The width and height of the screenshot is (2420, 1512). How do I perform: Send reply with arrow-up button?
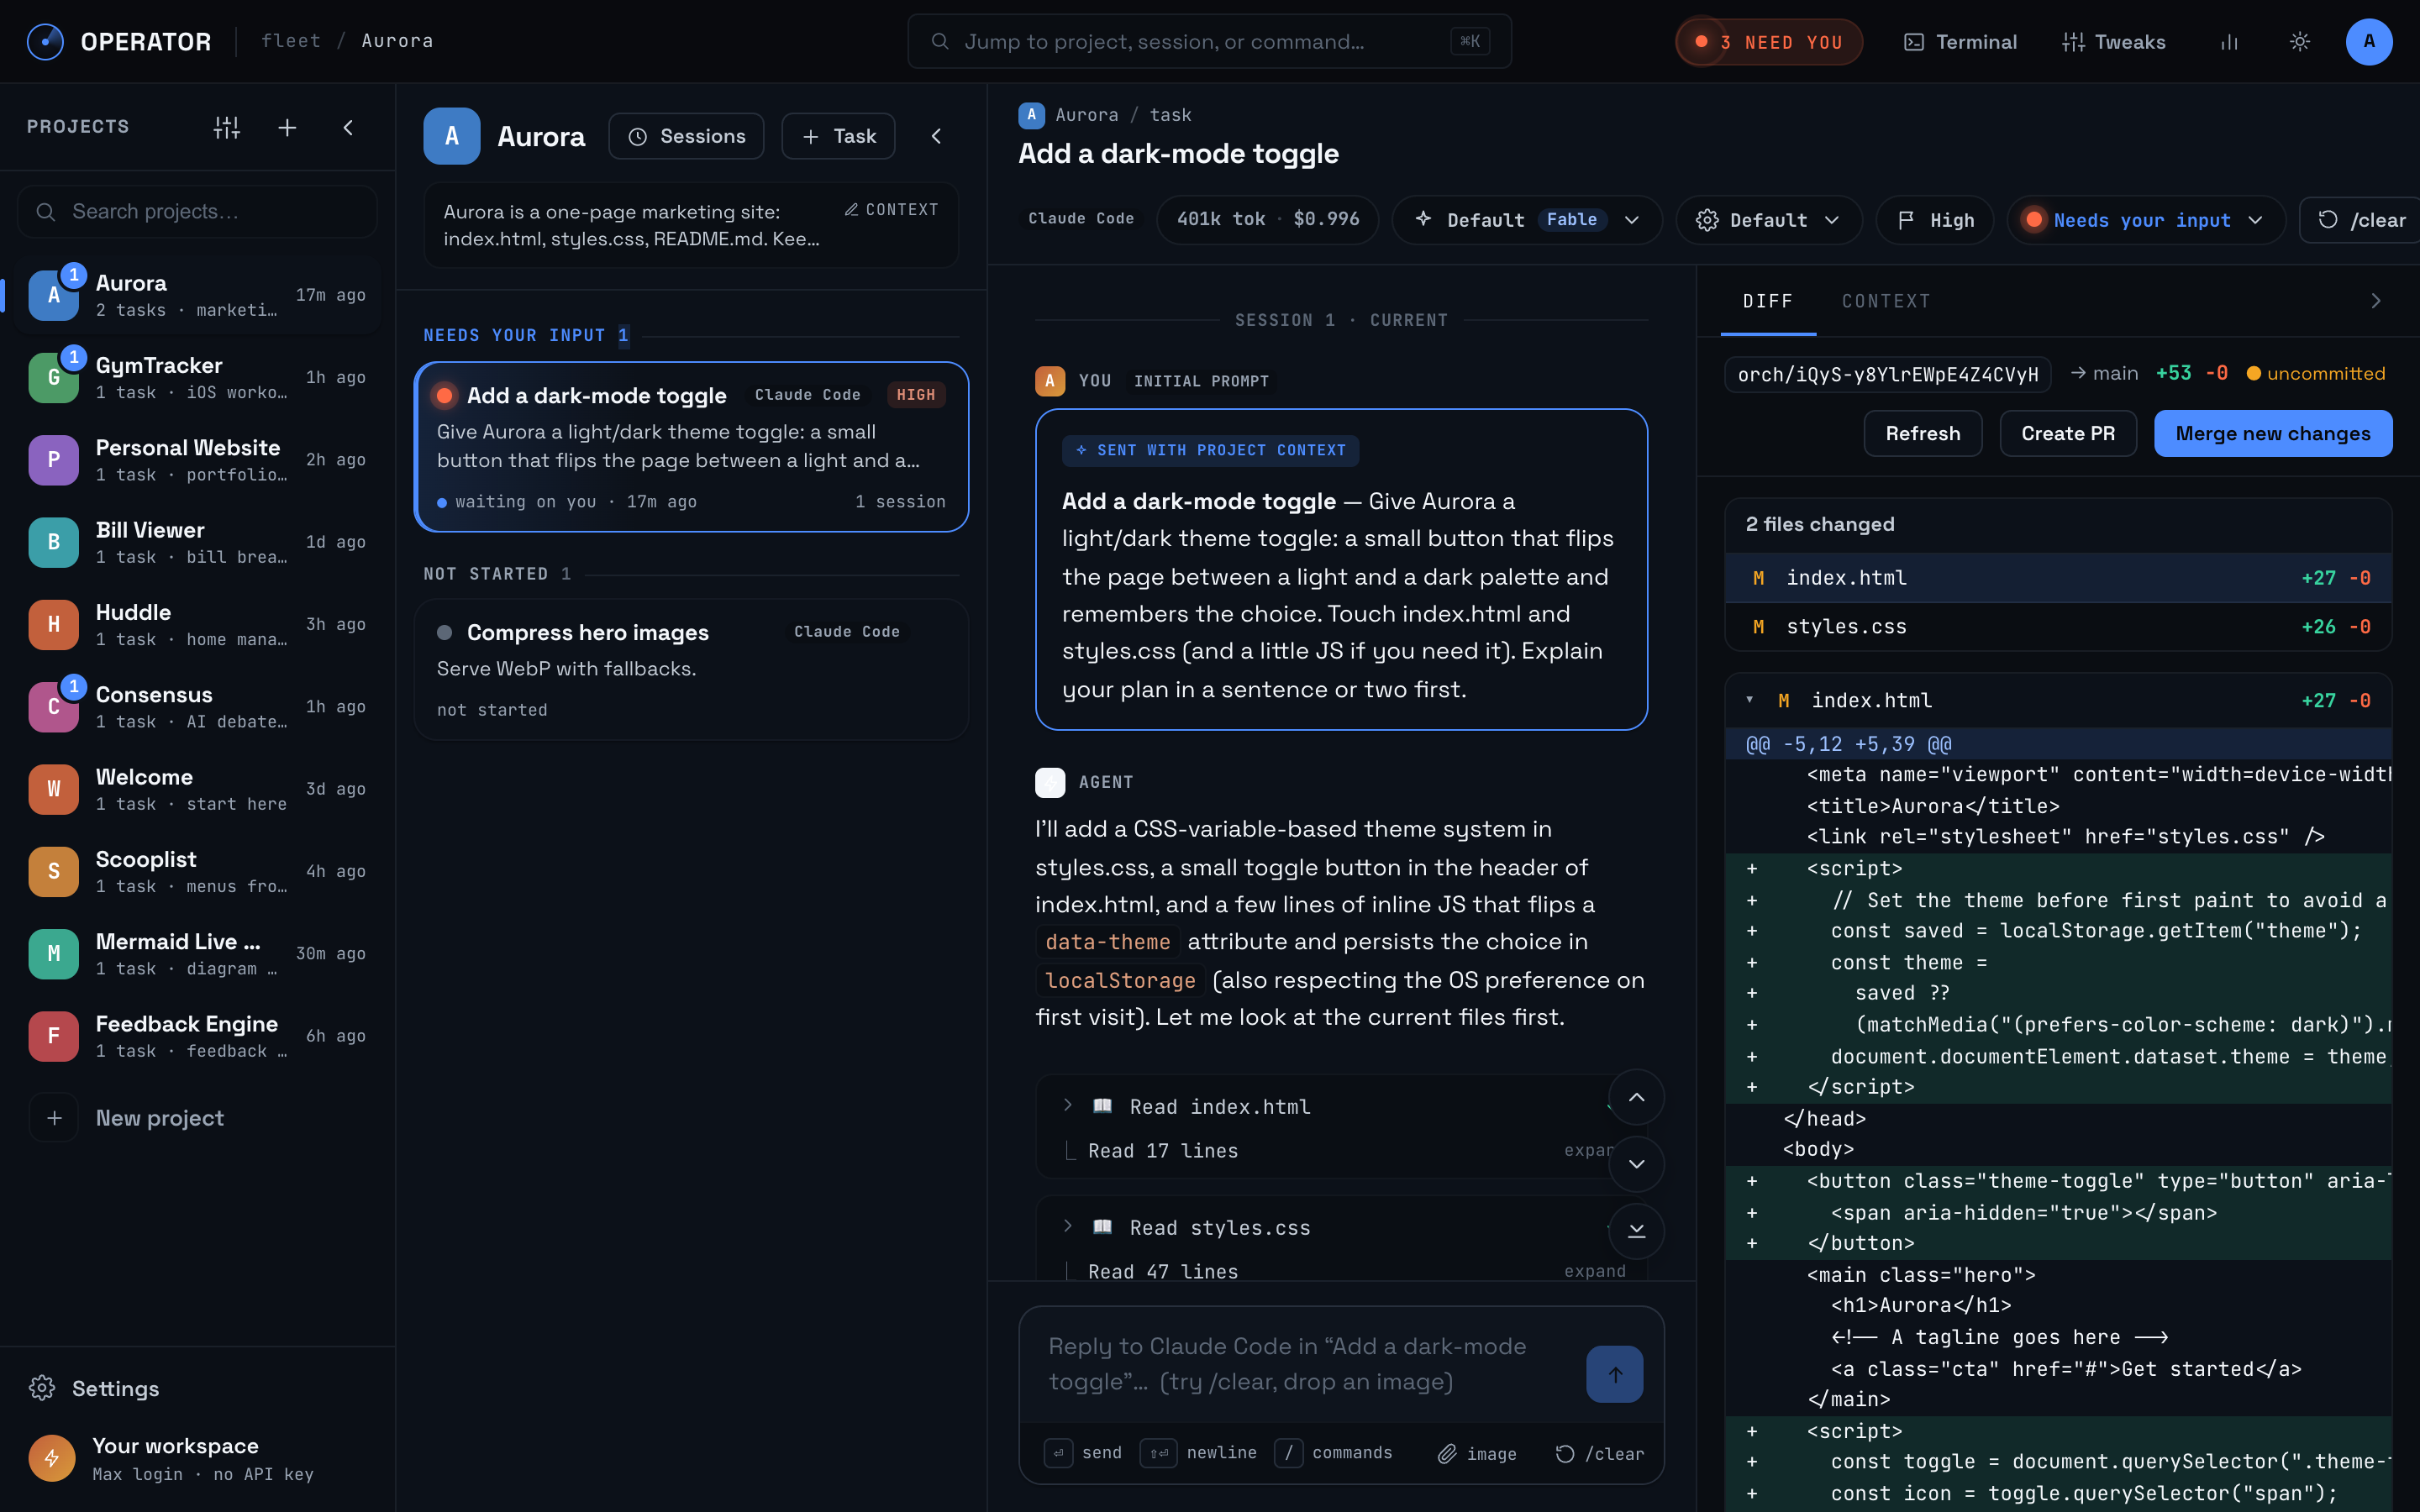(x=1614, y=1374)
